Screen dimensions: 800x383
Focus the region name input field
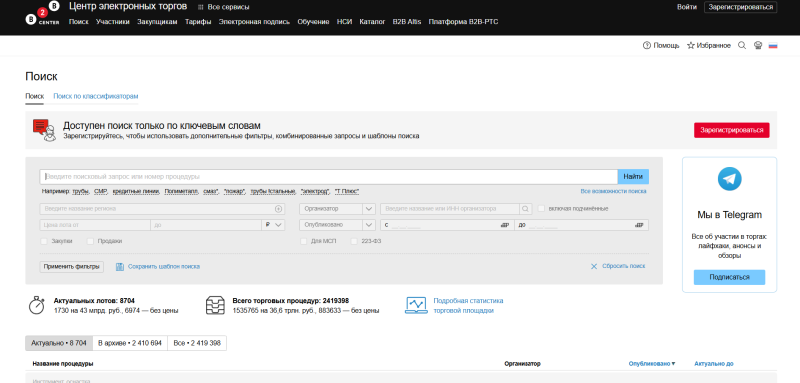[x=162, y=209]
